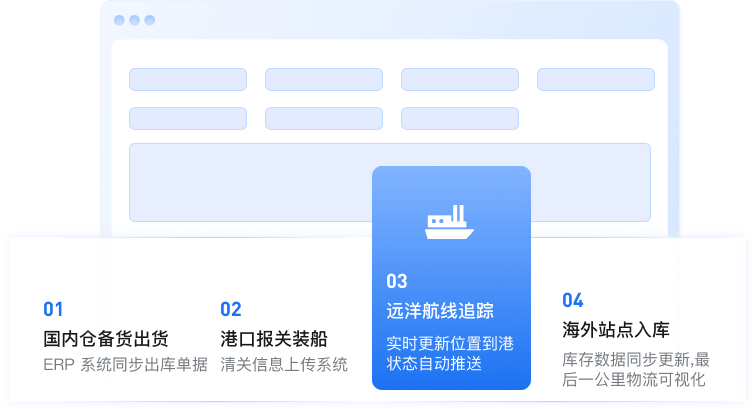
Task: Click the text 清关信息上传系统
Action: click(x=284, y=365)
